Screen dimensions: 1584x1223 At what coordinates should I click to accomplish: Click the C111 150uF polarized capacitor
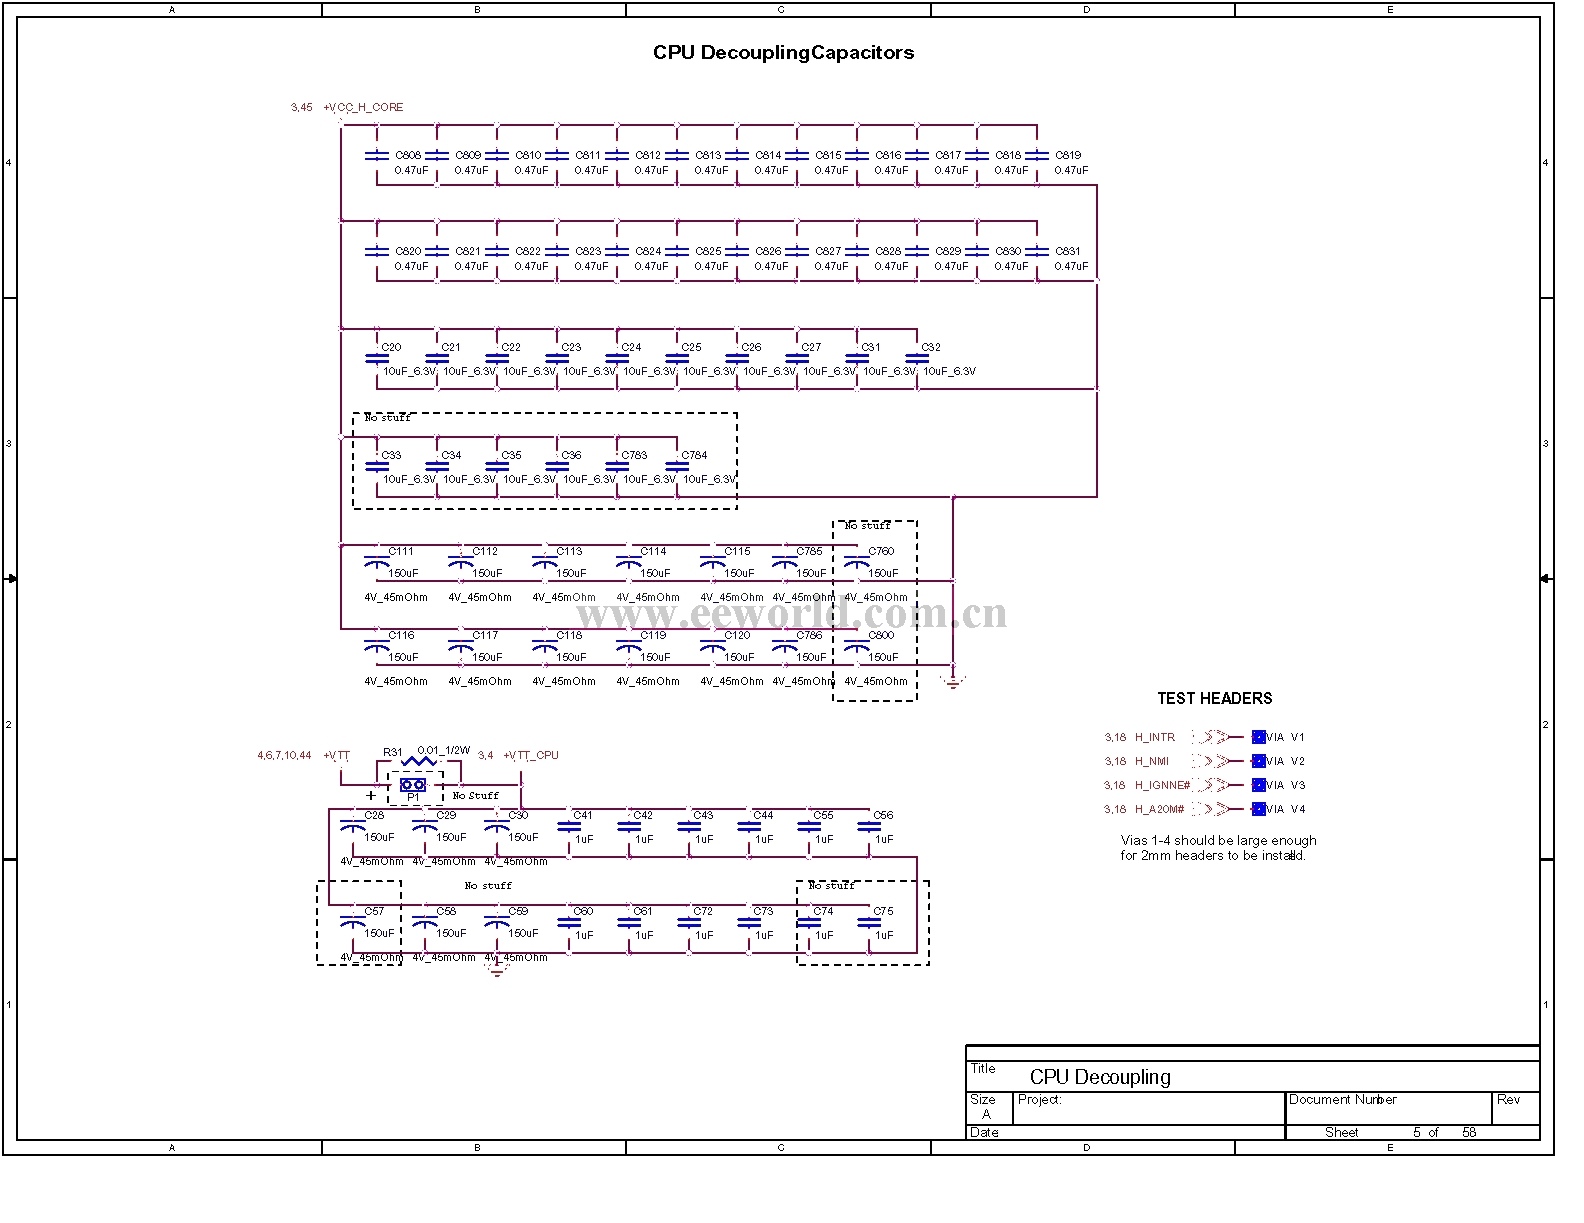click(x=376, y=563)
